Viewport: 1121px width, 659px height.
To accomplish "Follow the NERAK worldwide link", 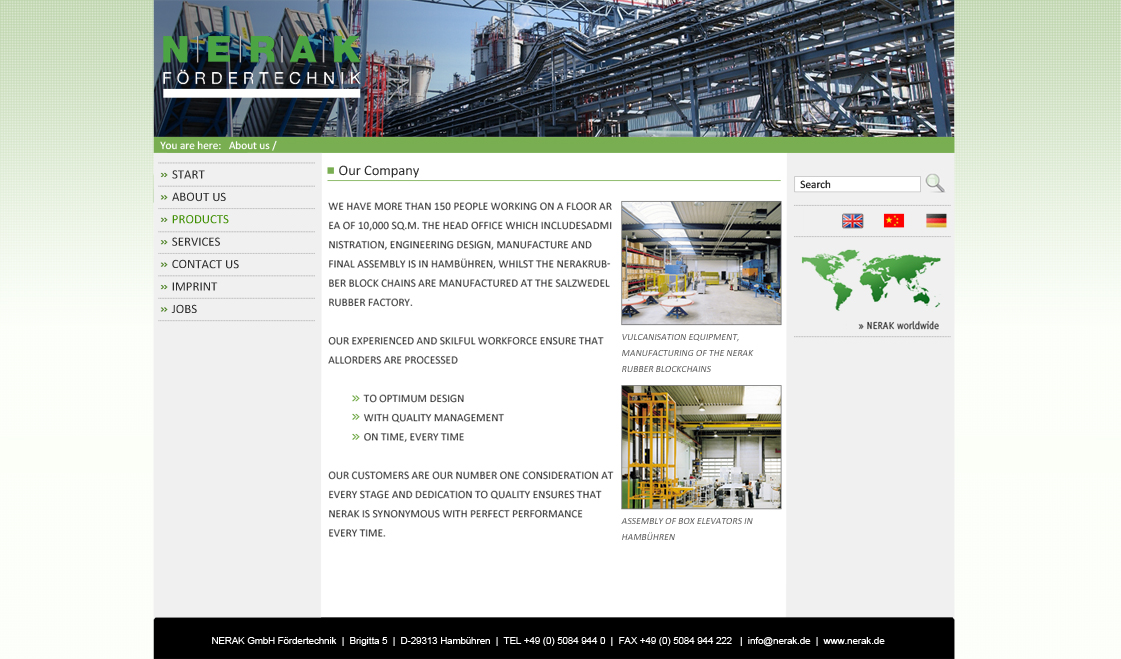I will point(899,326).
